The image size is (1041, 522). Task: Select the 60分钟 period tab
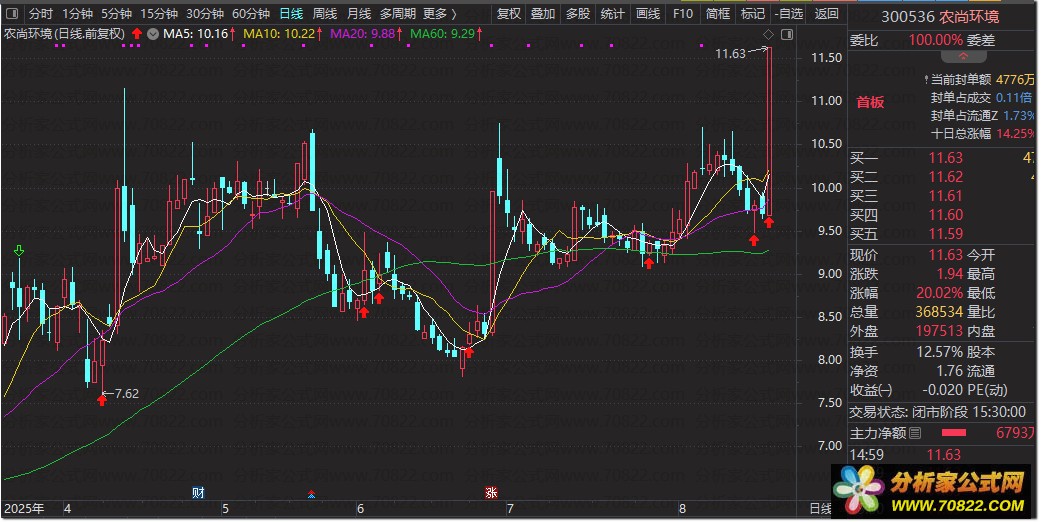(251, 13)
